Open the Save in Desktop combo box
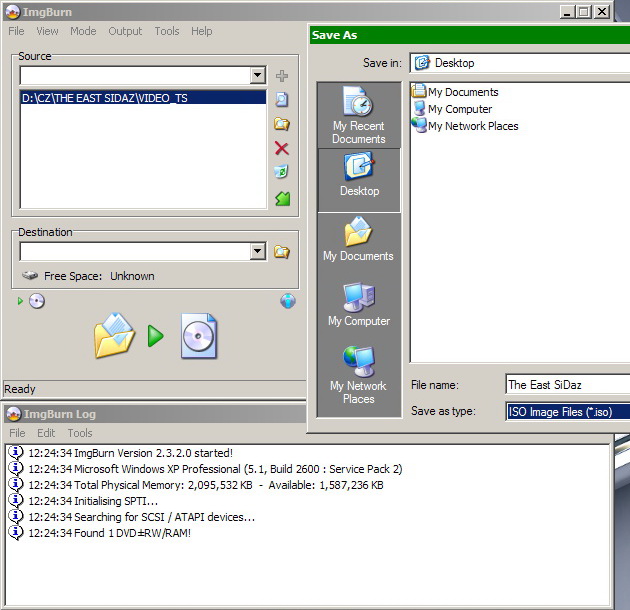 click(x=520, y=63)
